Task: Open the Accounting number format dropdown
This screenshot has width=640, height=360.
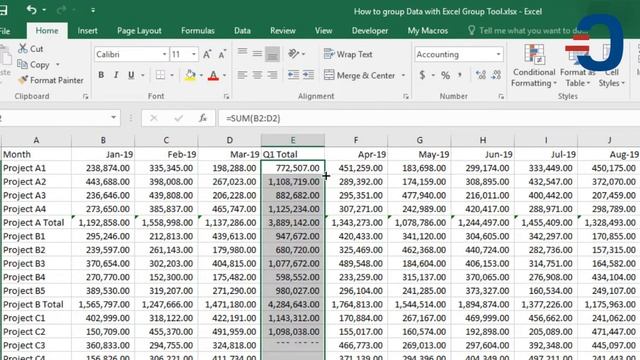Action: click(498, 54)
